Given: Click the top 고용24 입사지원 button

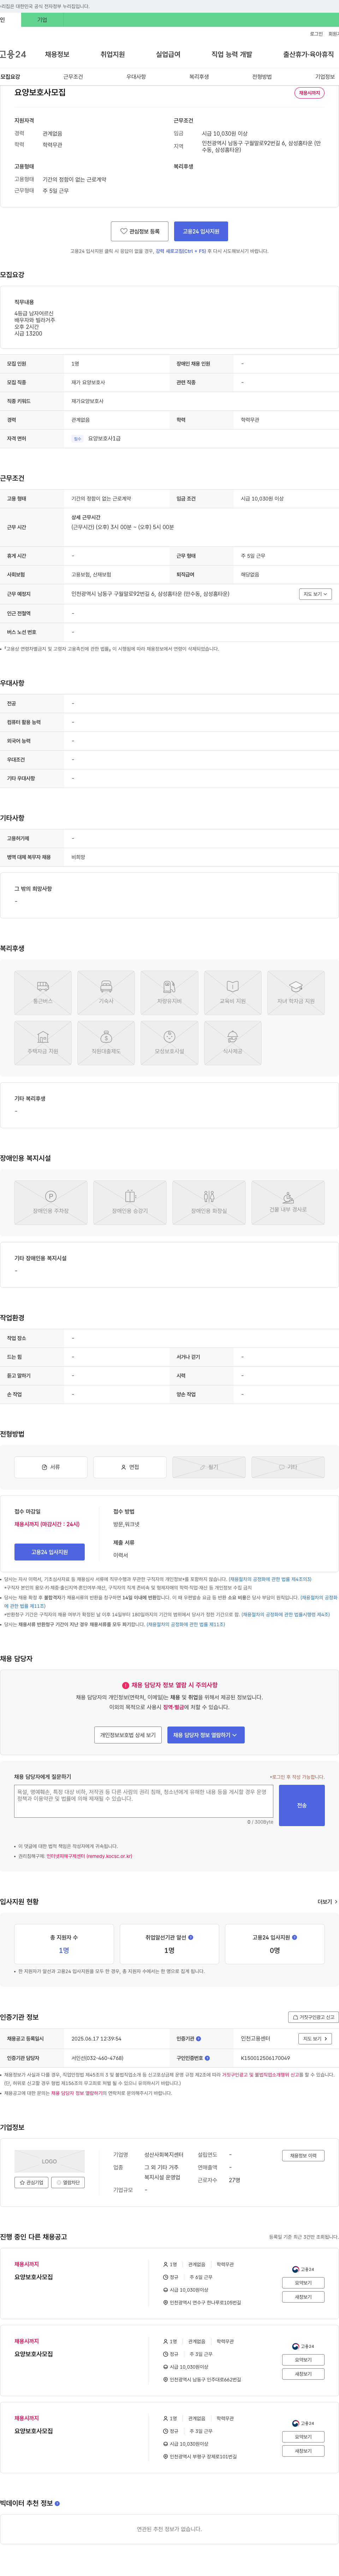Looking at the screenshot, I should coord(201,231).
